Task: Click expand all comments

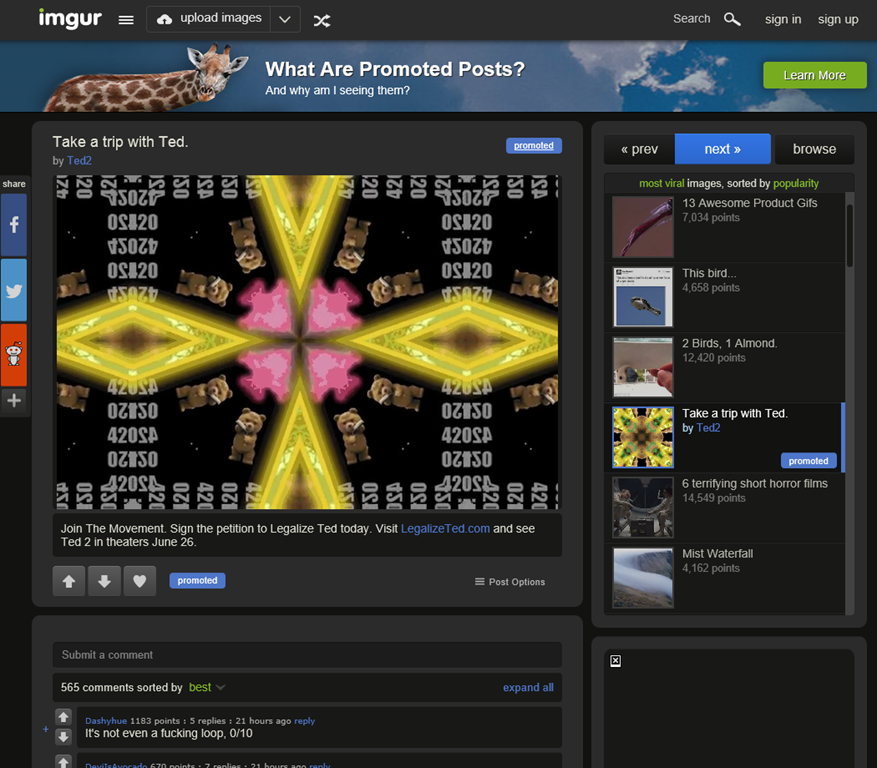Action: 528,687
